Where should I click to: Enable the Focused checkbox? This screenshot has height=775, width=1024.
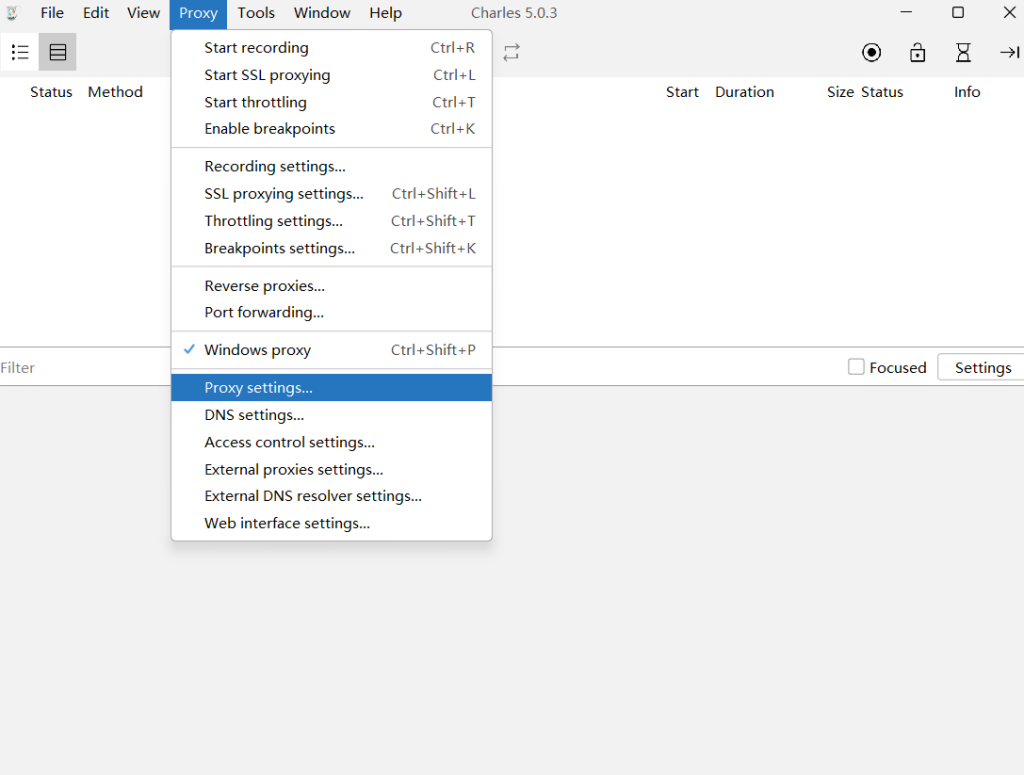point(856,367)
